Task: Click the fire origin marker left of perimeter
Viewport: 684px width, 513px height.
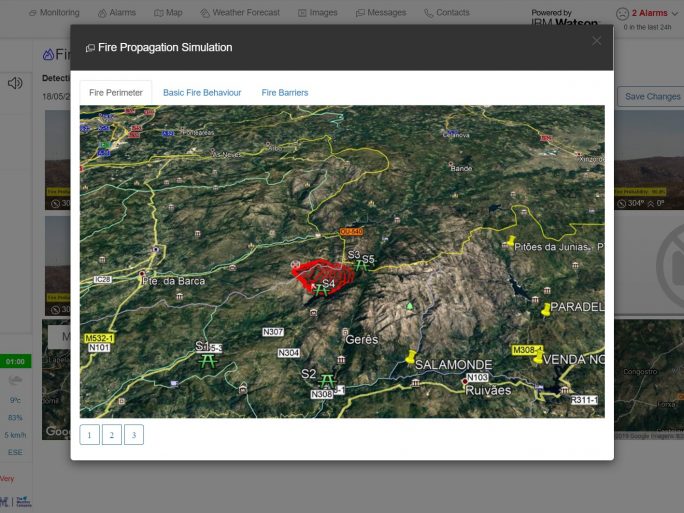Action: tap(295, 264)
